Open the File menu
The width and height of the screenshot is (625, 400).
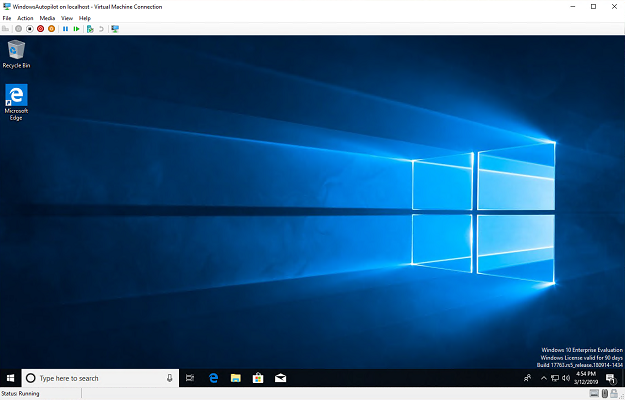7,18
